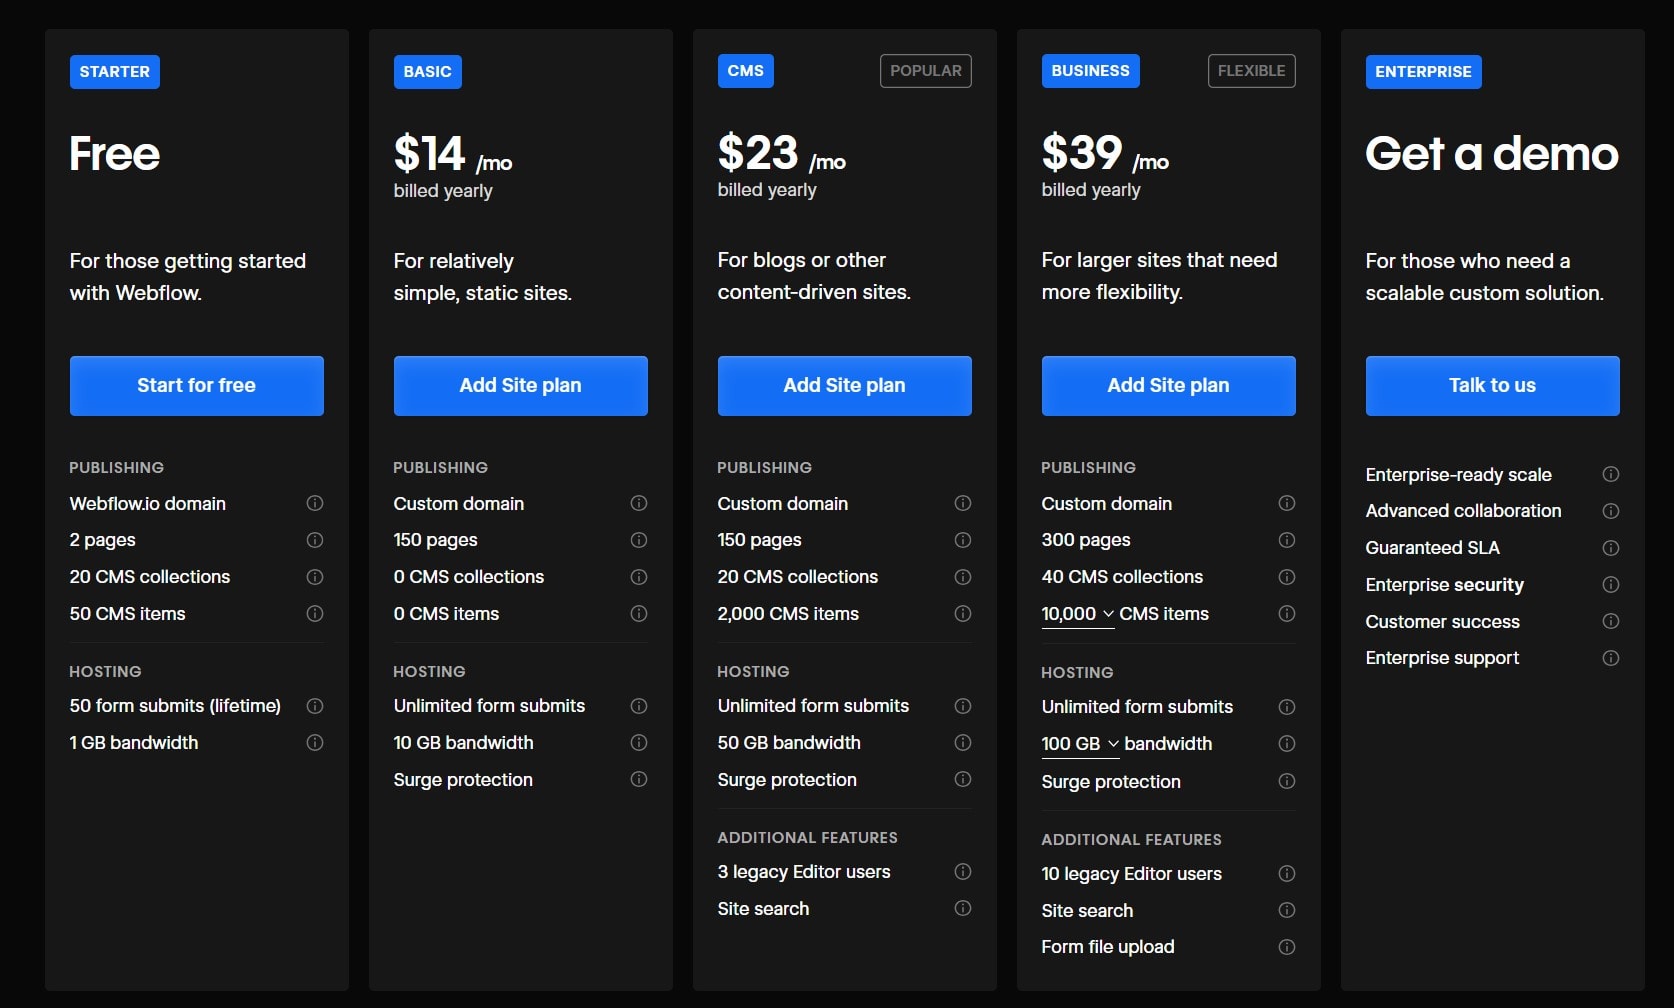Click the $14 /mo price text
The height and width of the screenshot is (1008, 1674).
pyautogui.click(x=453, y=155)
